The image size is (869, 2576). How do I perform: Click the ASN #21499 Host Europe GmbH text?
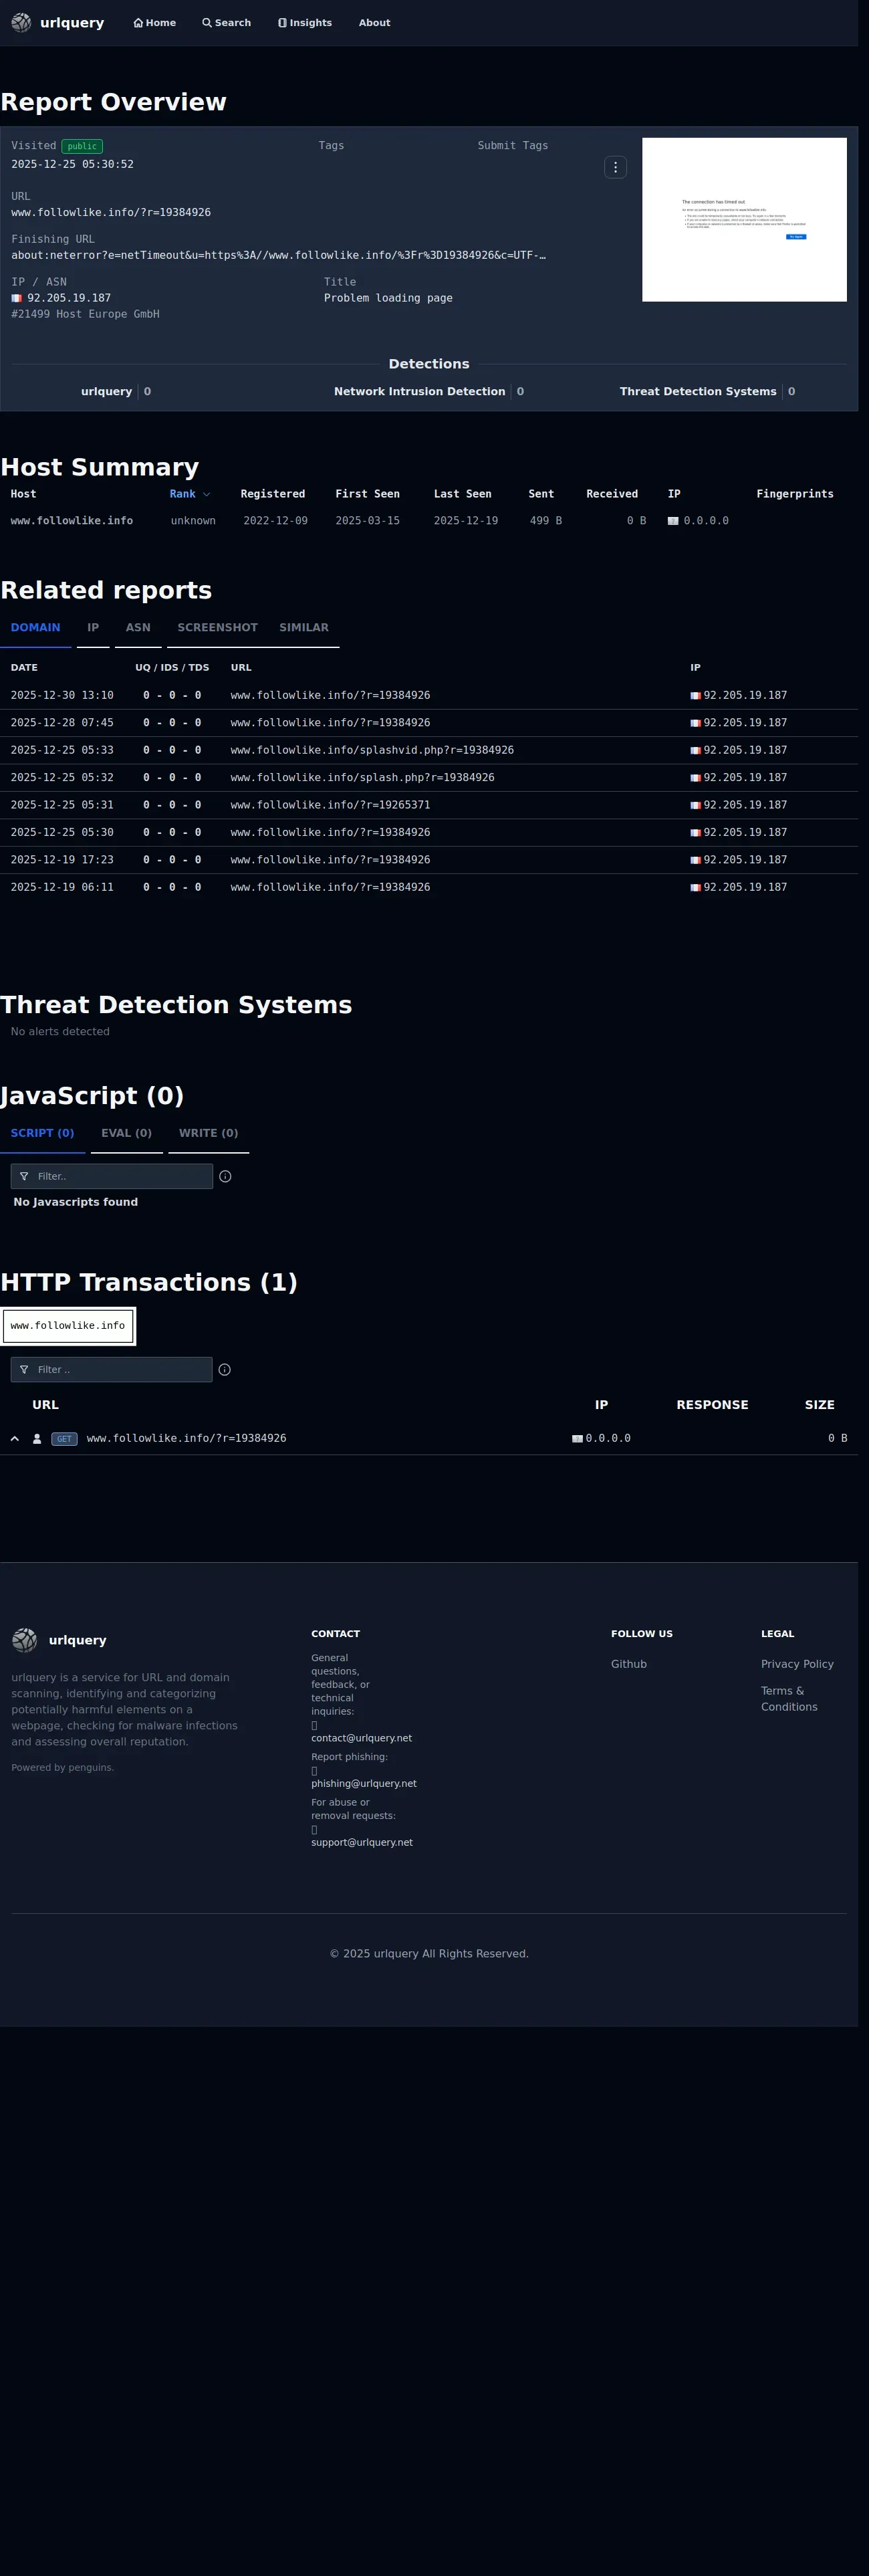point(85,314)
